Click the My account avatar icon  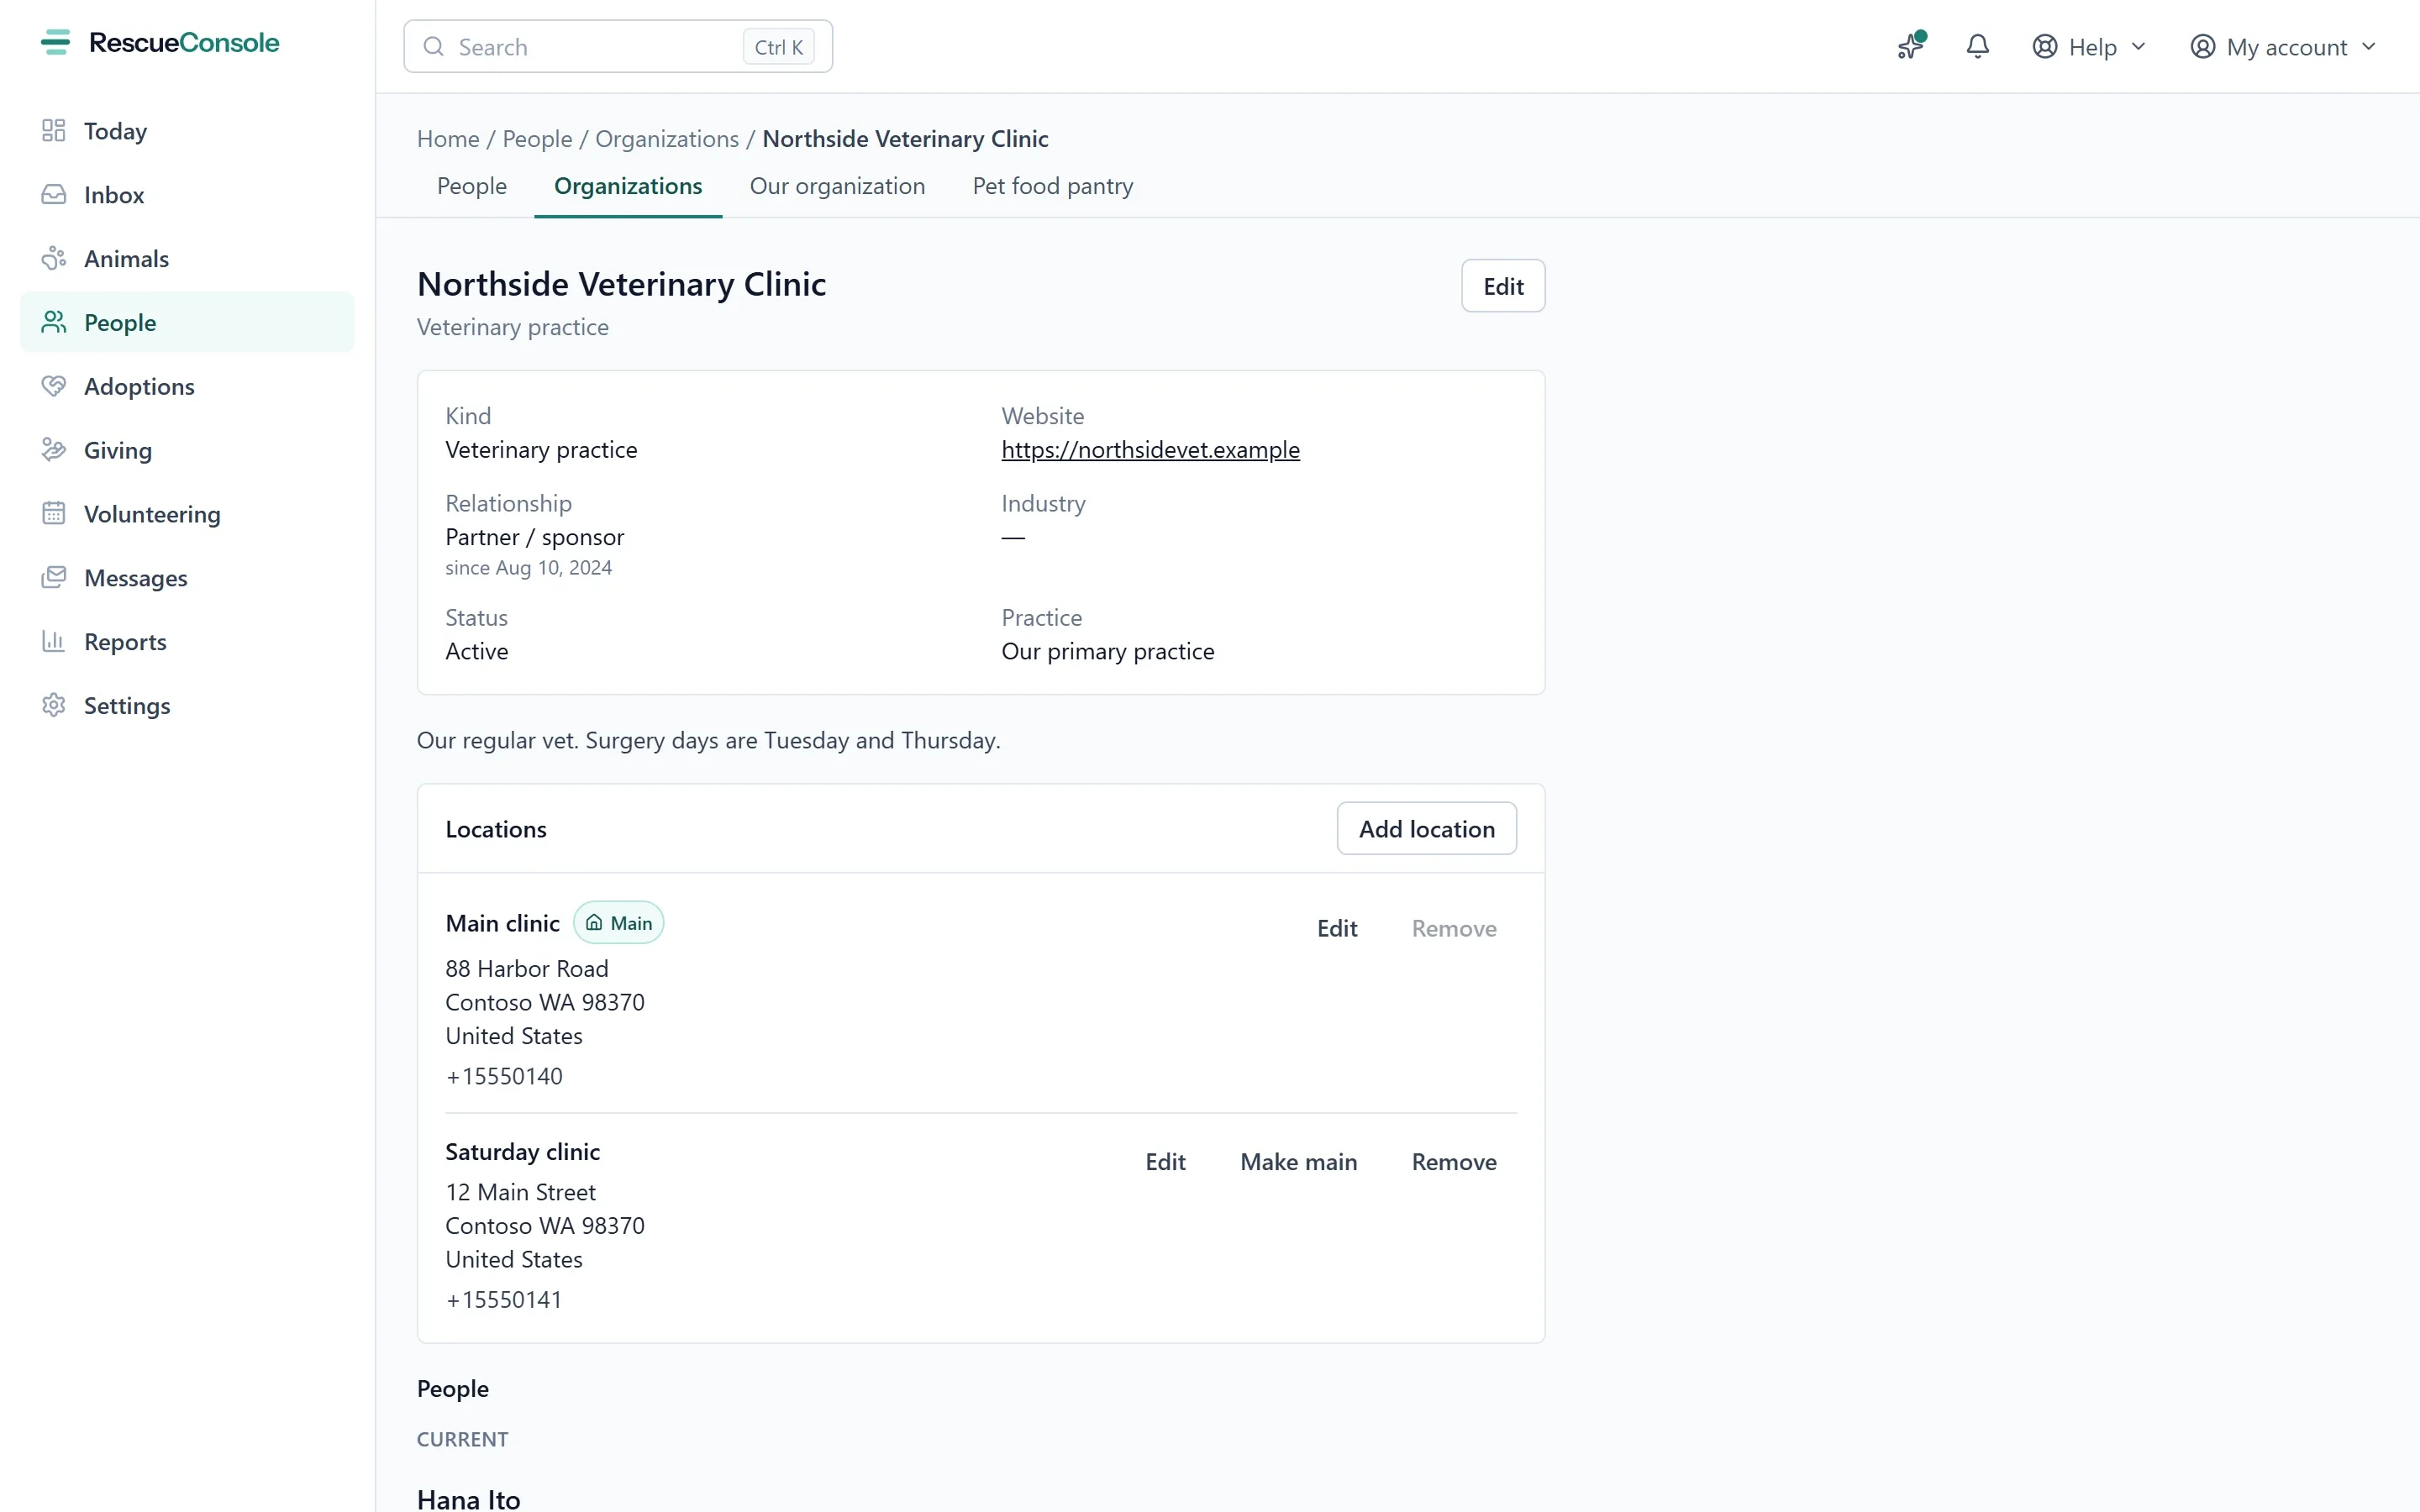click(2203, 47)
